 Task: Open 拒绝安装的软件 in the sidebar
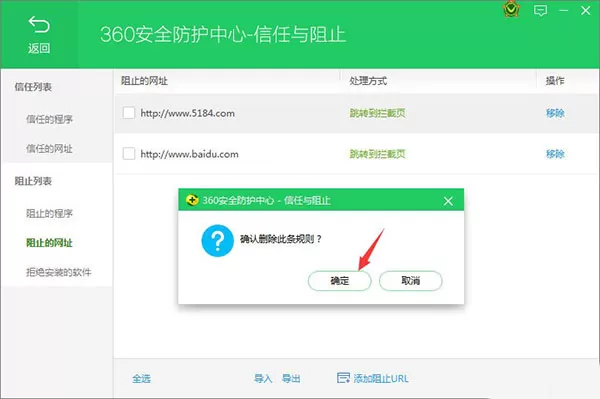tap(59, 272)
